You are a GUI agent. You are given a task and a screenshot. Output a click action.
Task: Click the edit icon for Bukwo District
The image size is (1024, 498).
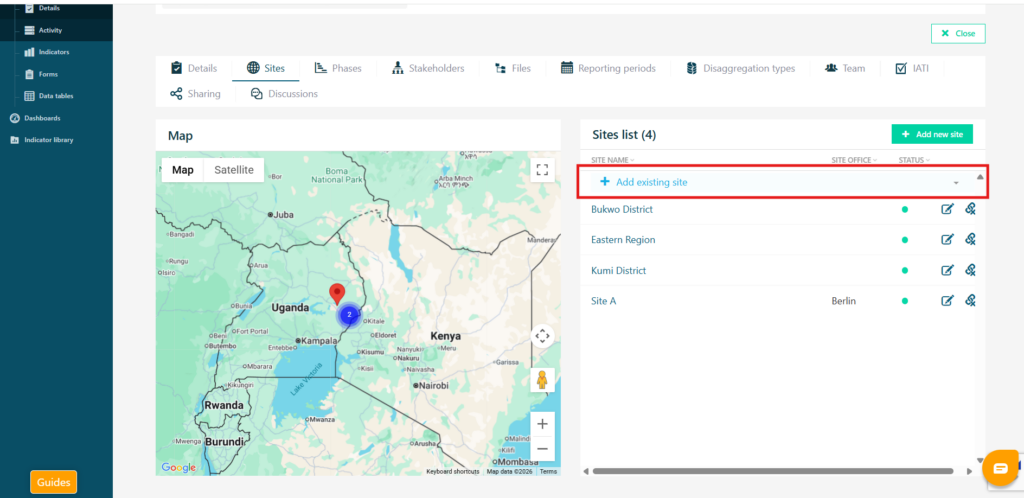click(947, 209)
